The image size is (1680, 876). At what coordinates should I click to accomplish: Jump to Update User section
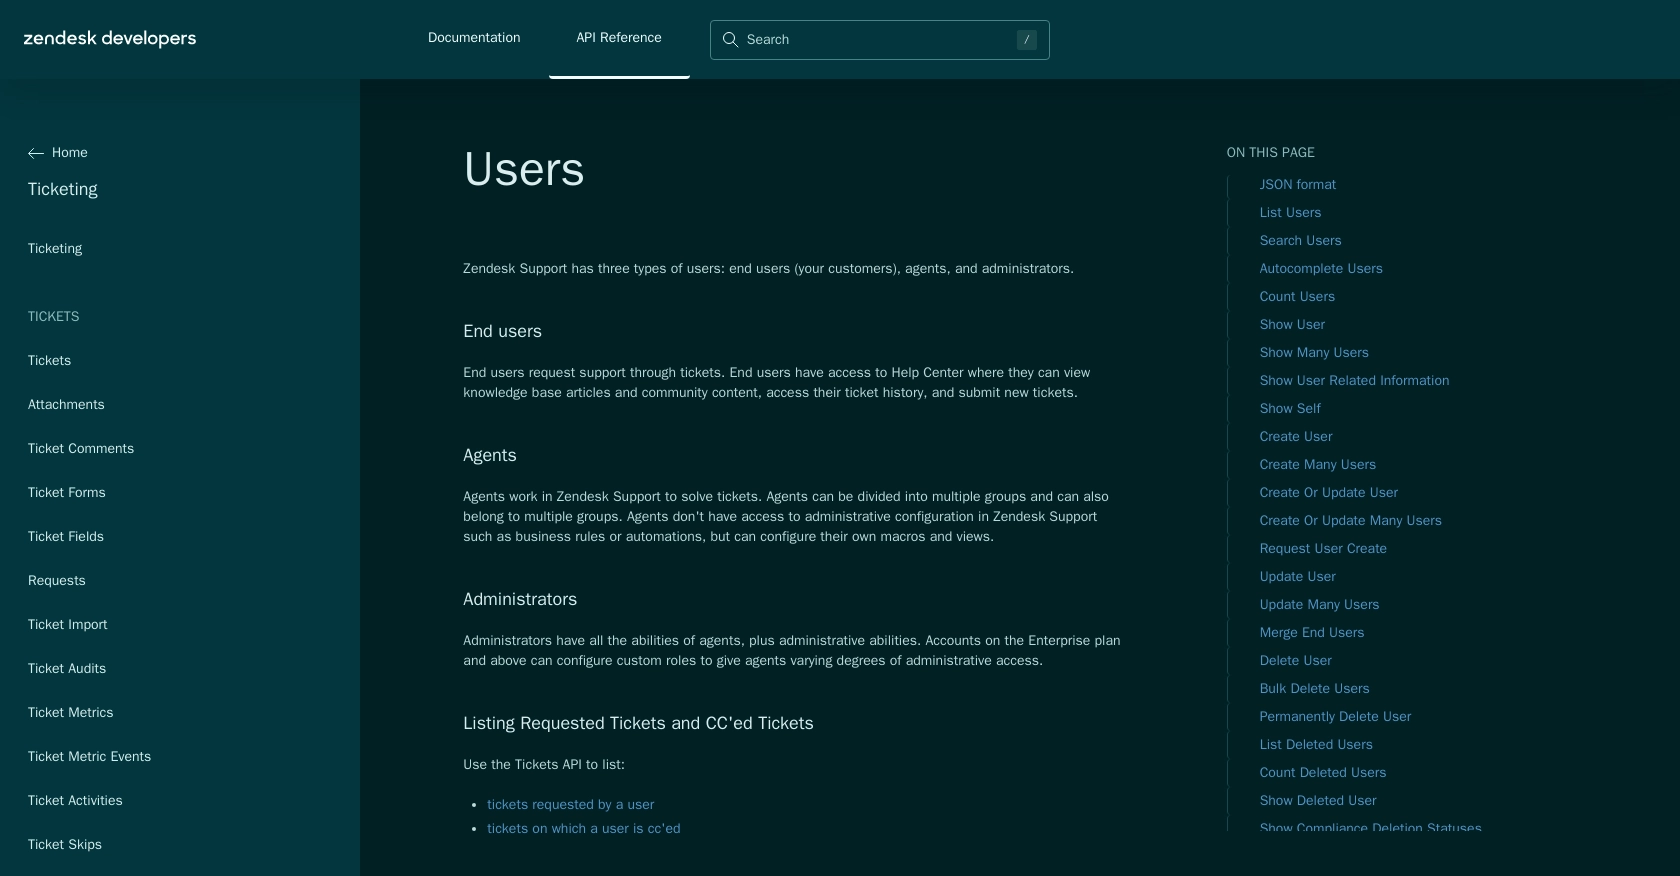tap(1298, 577)
